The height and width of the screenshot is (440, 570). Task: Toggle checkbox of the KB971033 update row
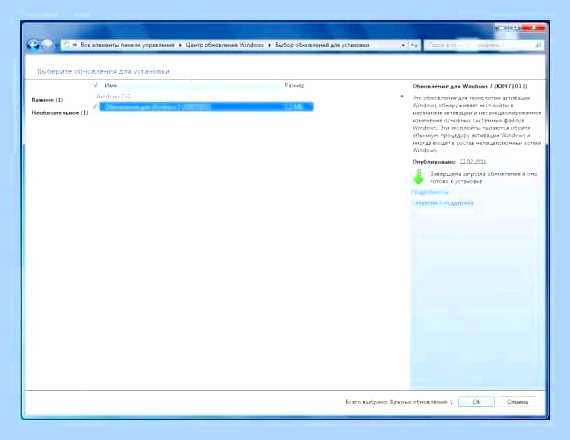pos(95,107)
